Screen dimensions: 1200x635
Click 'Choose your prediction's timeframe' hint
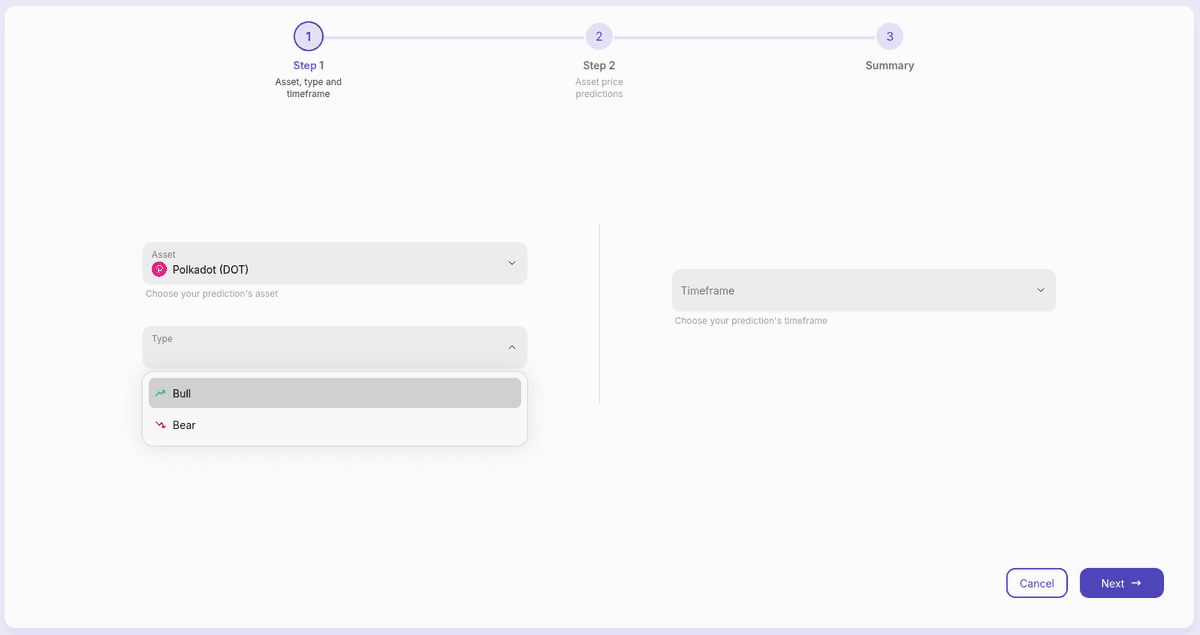[751, 321]
